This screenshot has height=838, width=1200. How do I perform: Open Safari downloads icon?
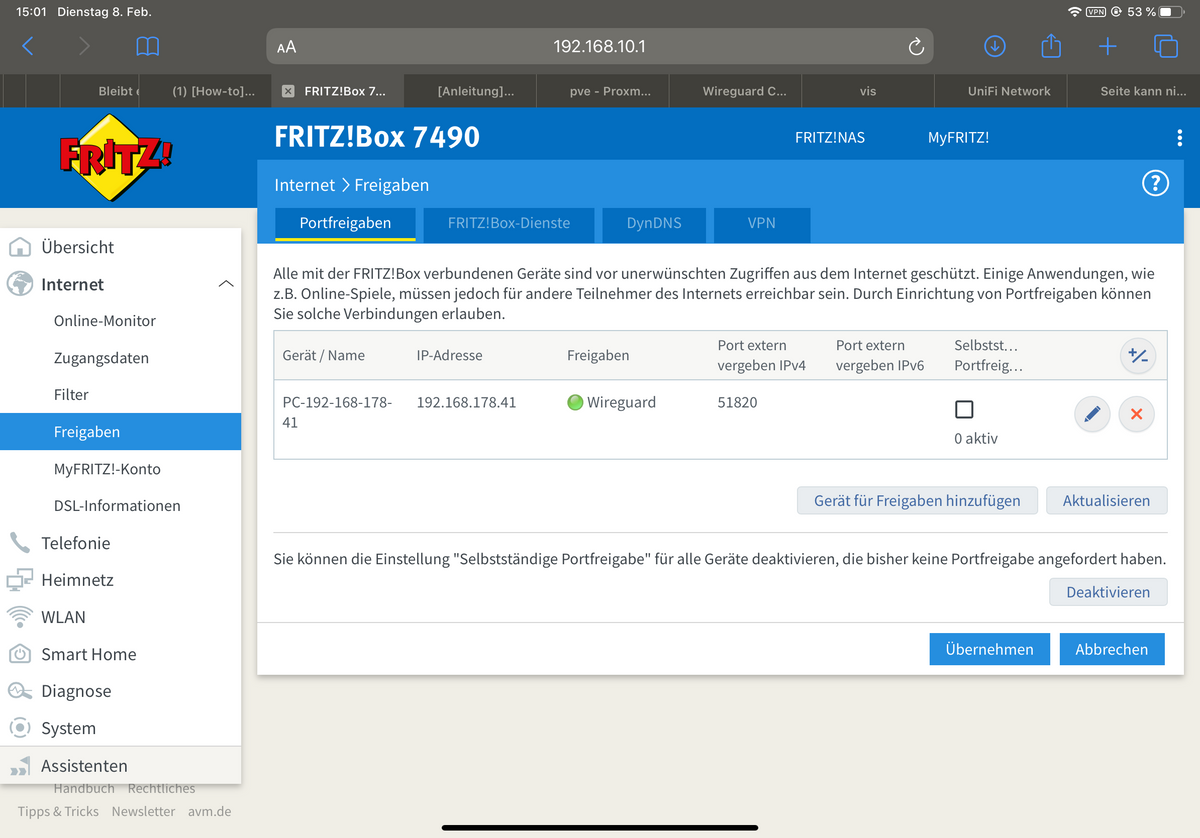pyautogui.click(x=994, y=46)
